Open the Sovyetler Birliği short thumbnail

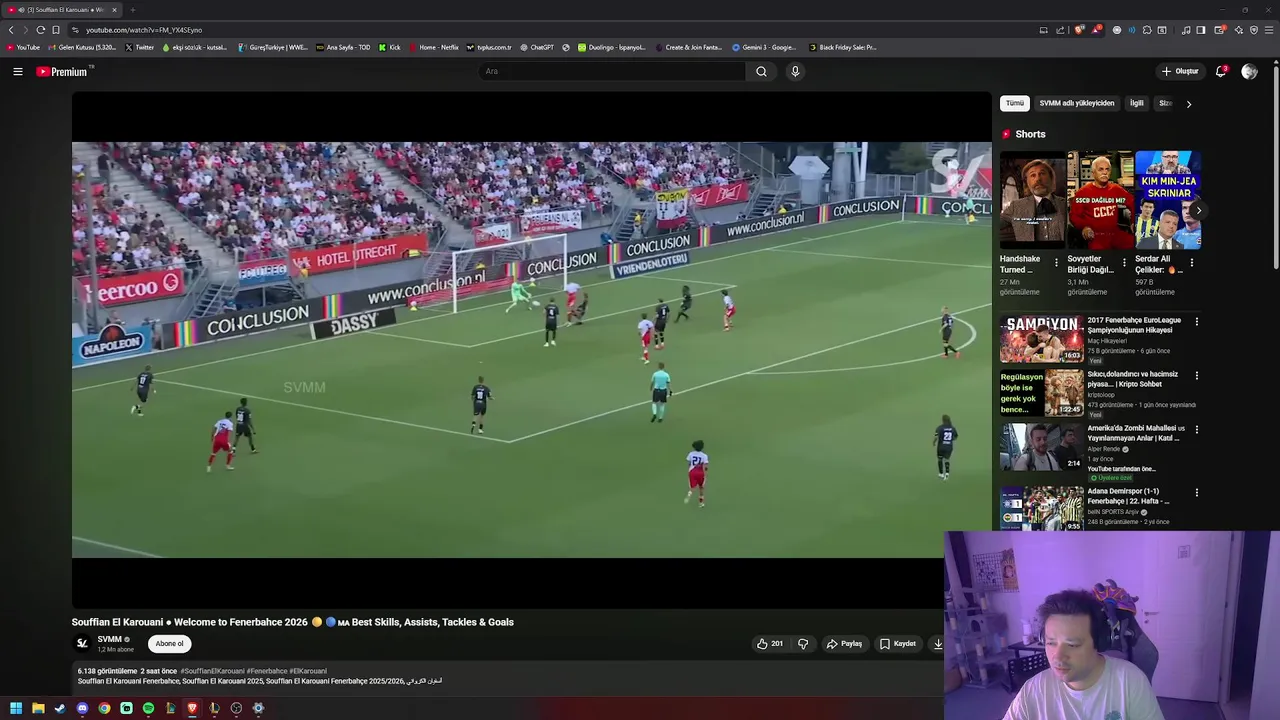tap(1100, 199)
